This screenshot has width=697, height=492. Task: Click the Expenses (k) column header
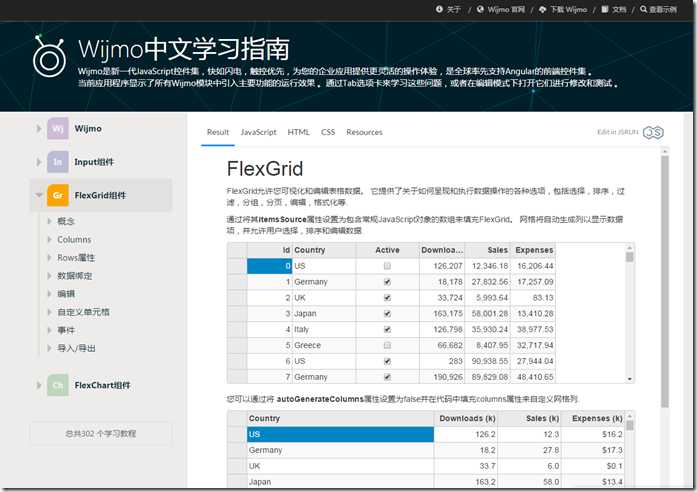[x=593, y=419]
